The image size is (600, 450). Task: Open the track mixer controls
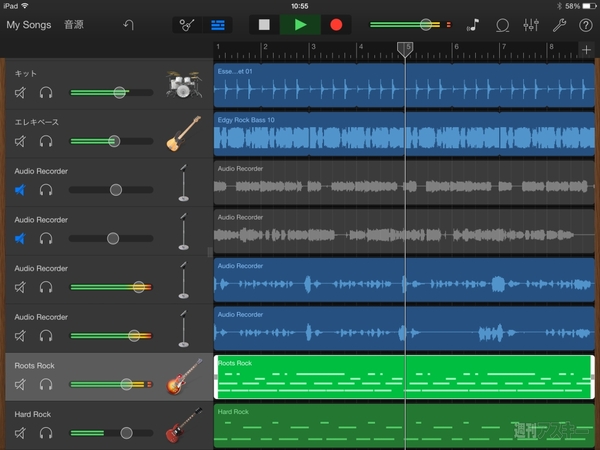tap(531, 24)
